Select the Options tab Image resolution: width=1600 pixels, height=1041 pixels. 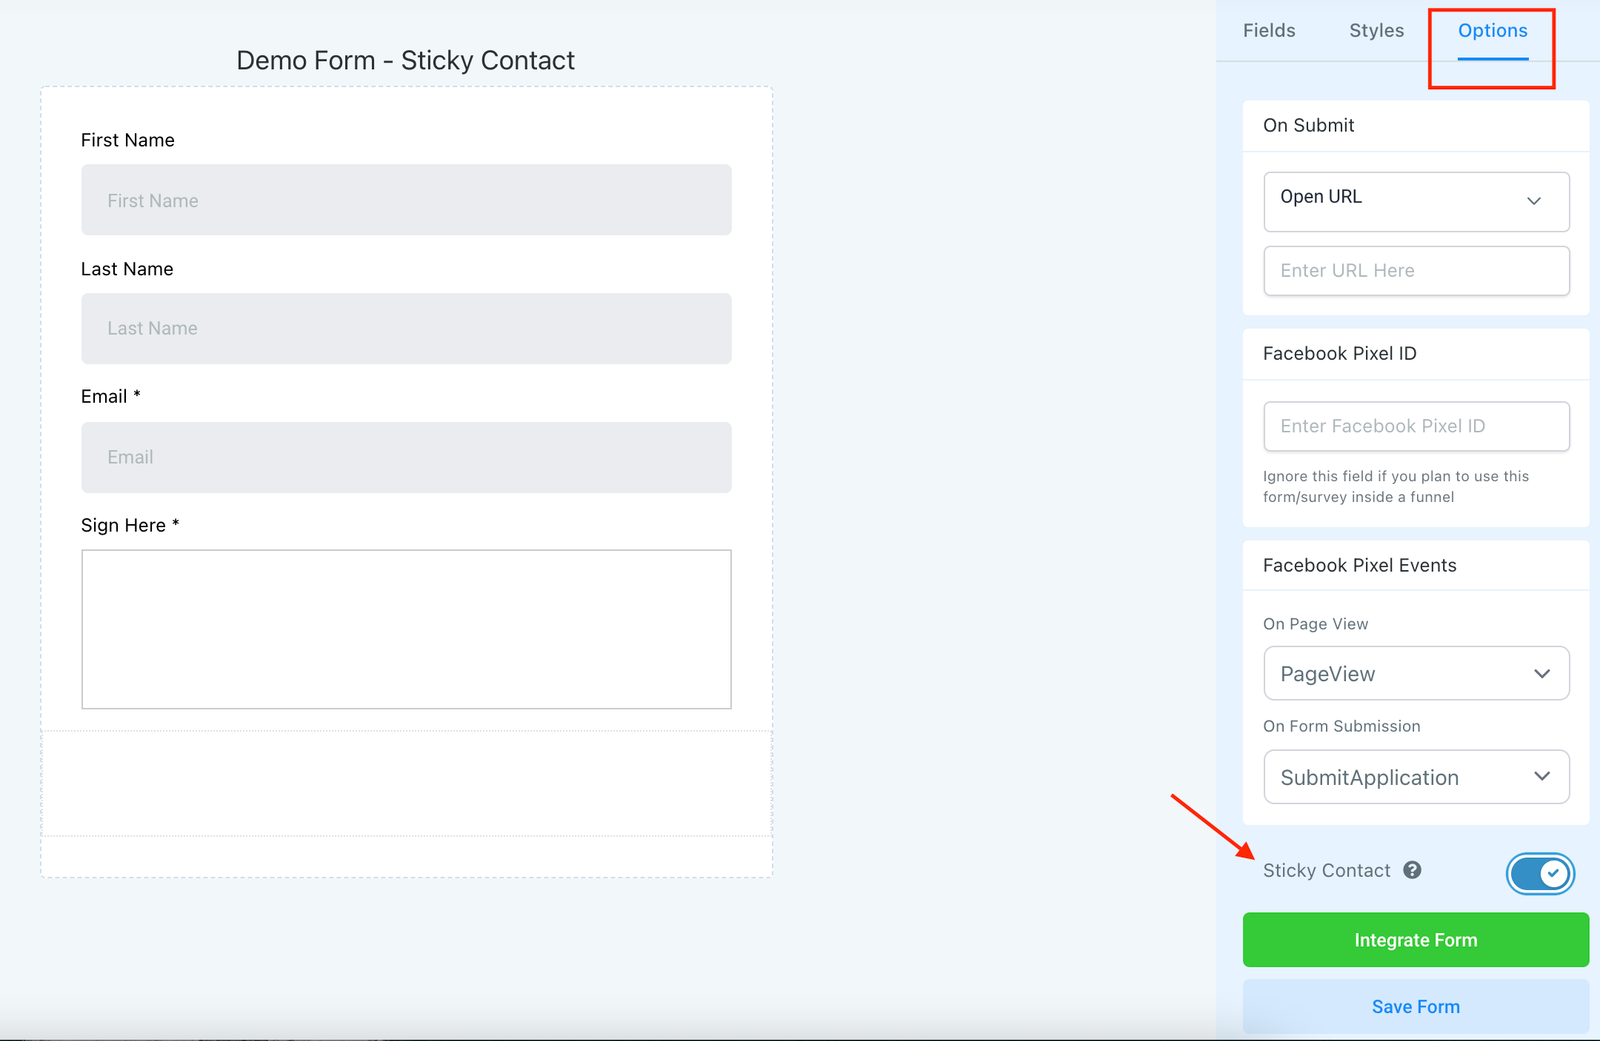[1492, 31]
